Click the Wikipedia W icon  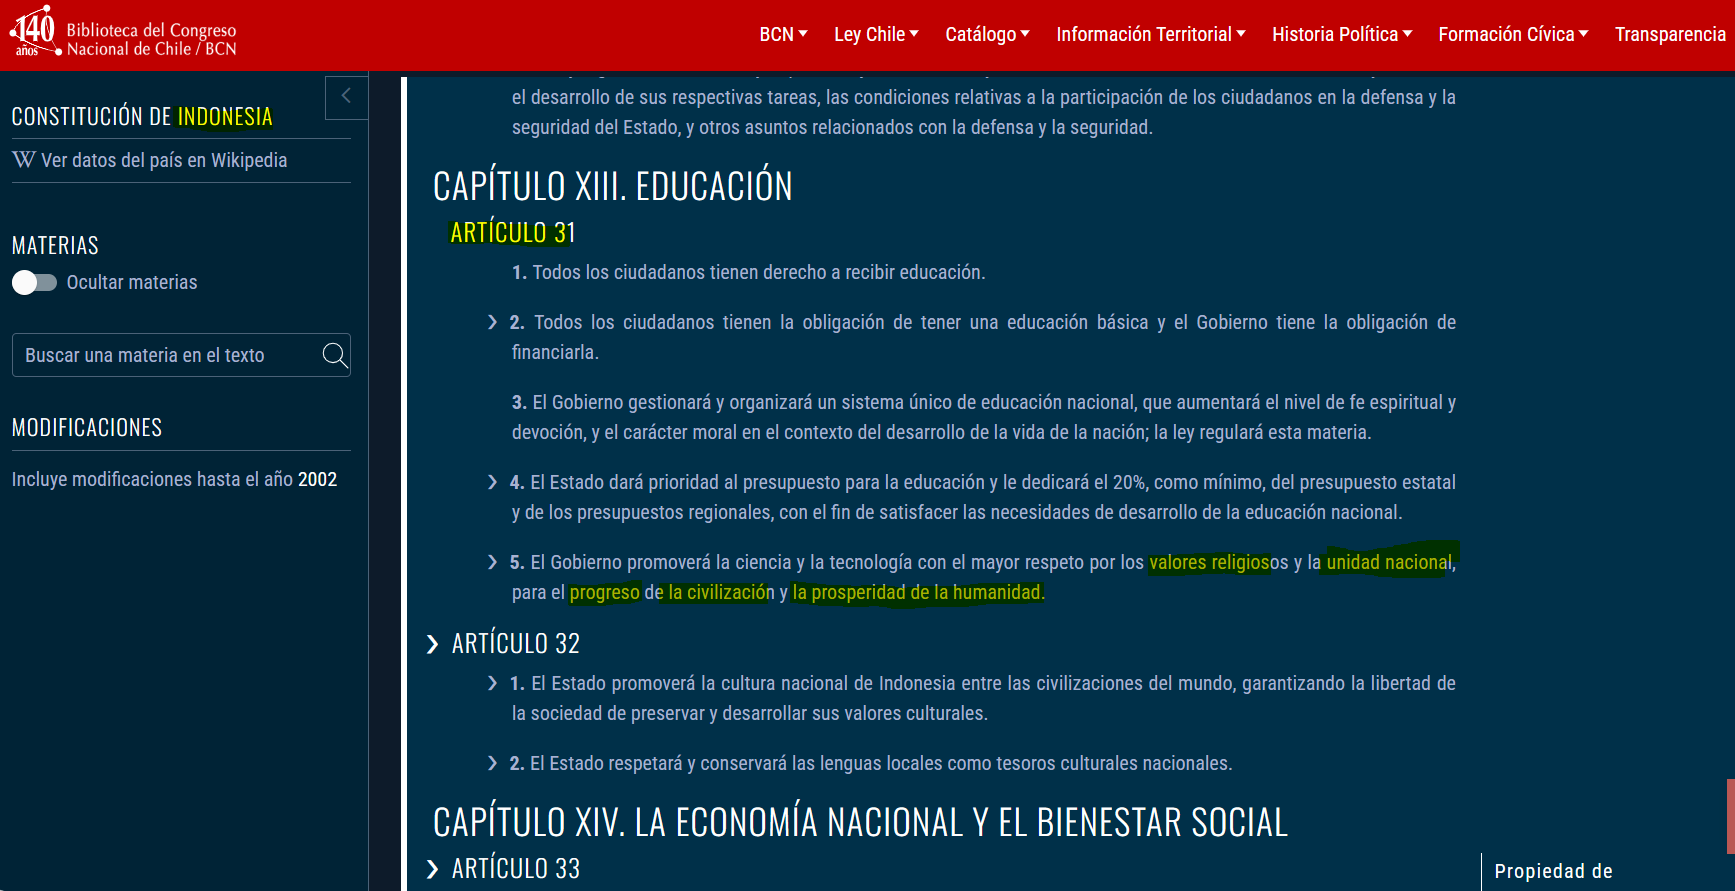point(24,160)
